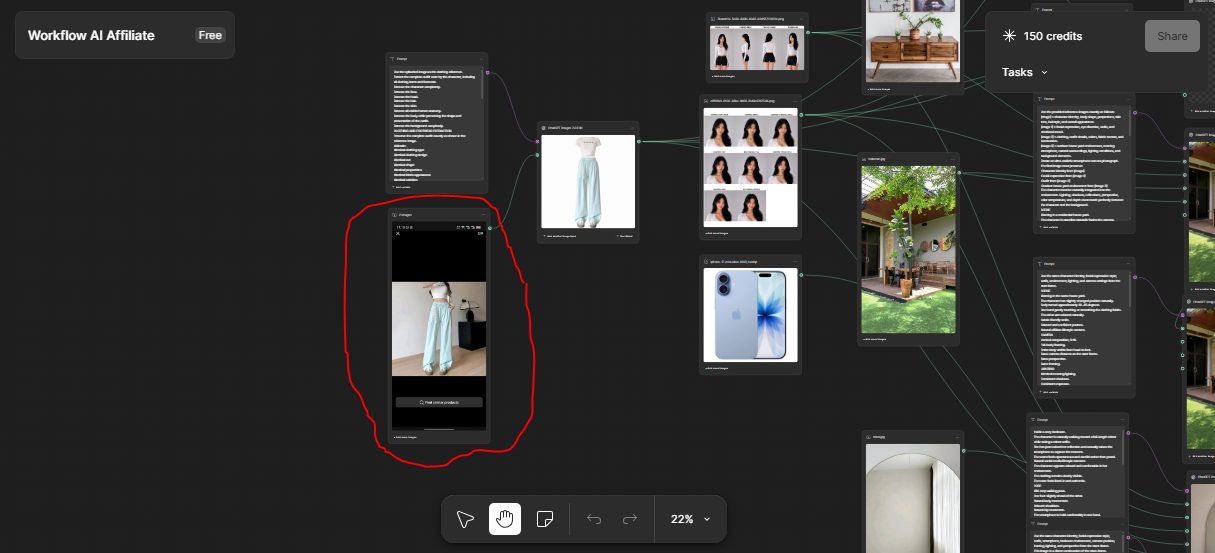
Task: Select the arched mirror image node
Action: [912, 498]
